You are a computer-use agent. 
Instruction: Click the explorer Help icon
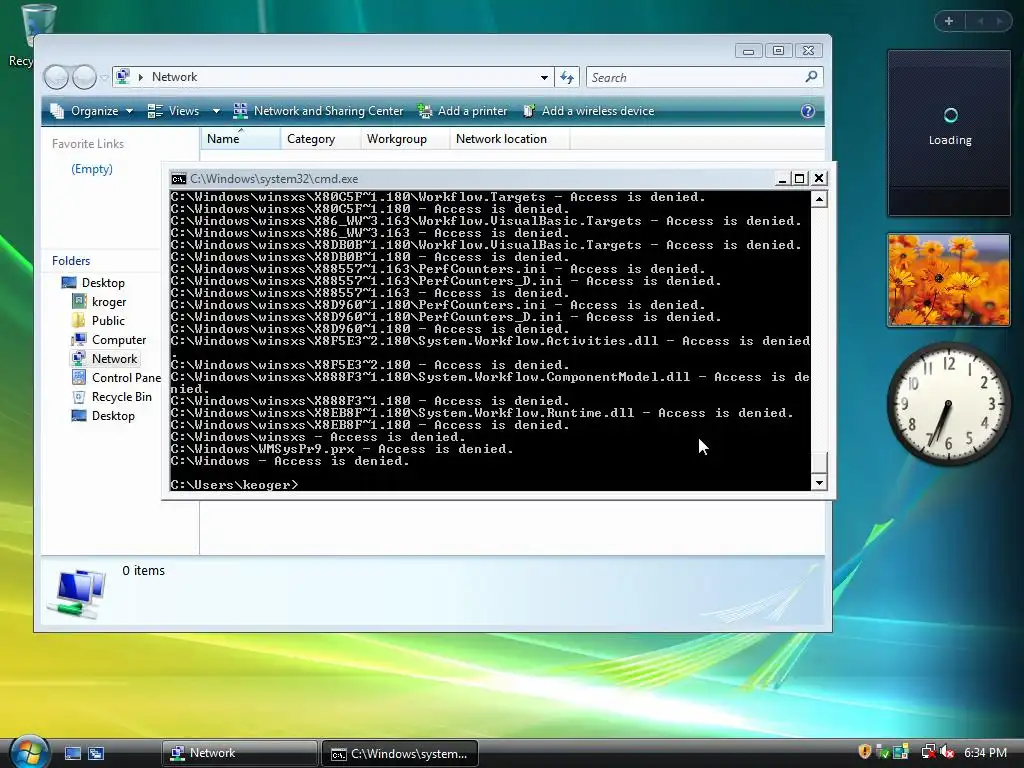[808, 111]
